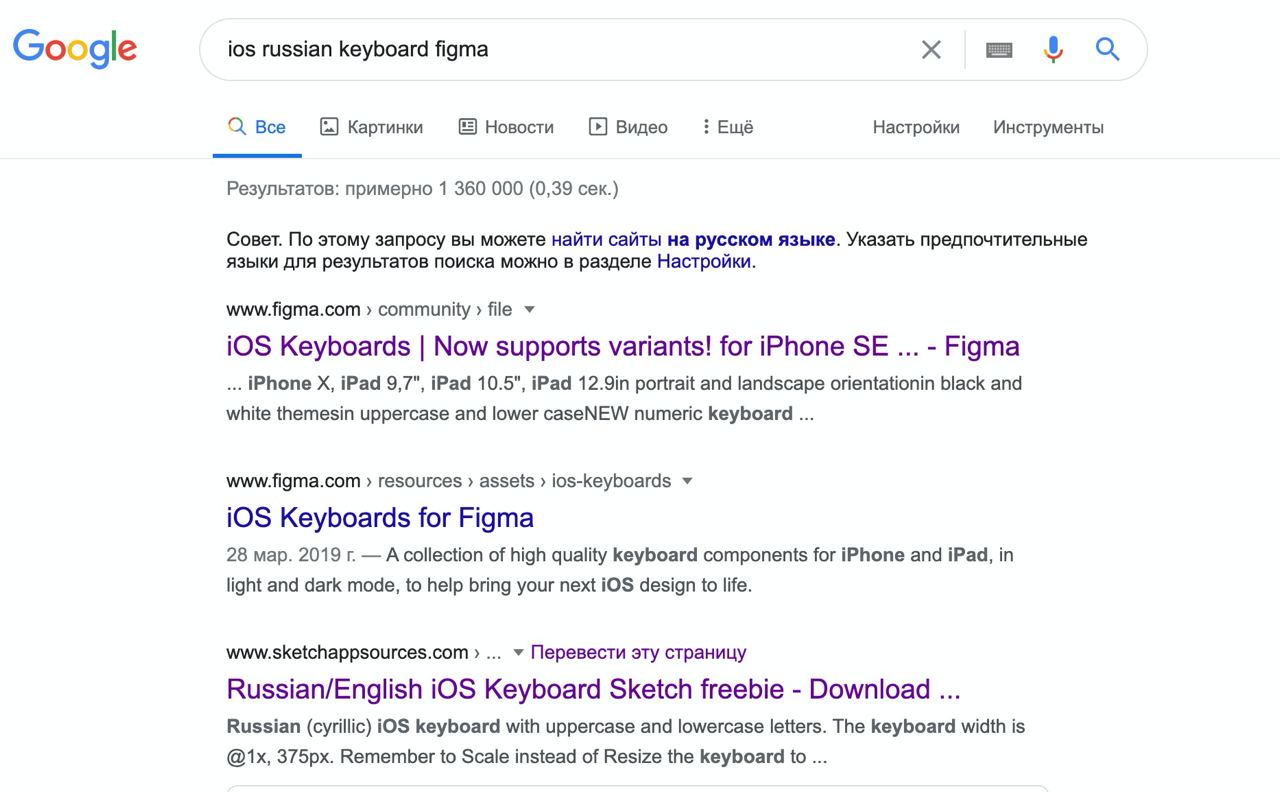The height and width of the screenshot is (792, 1280).
Task: Switch to the Картинки tab
Action: (x=371, y=127)
